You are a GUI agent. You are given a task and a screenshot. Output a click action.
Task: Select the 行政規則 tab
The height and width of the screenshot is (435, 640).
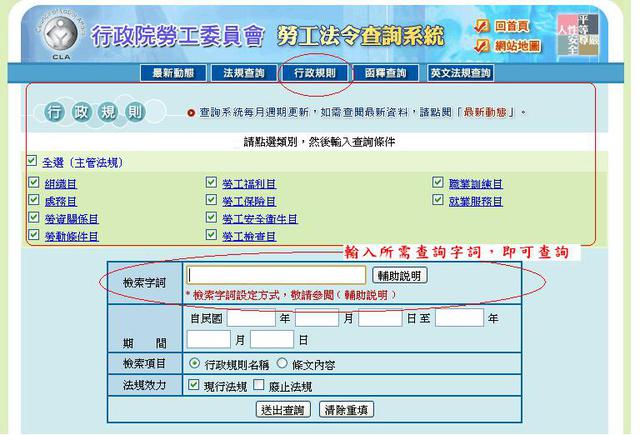click(315, 74)
